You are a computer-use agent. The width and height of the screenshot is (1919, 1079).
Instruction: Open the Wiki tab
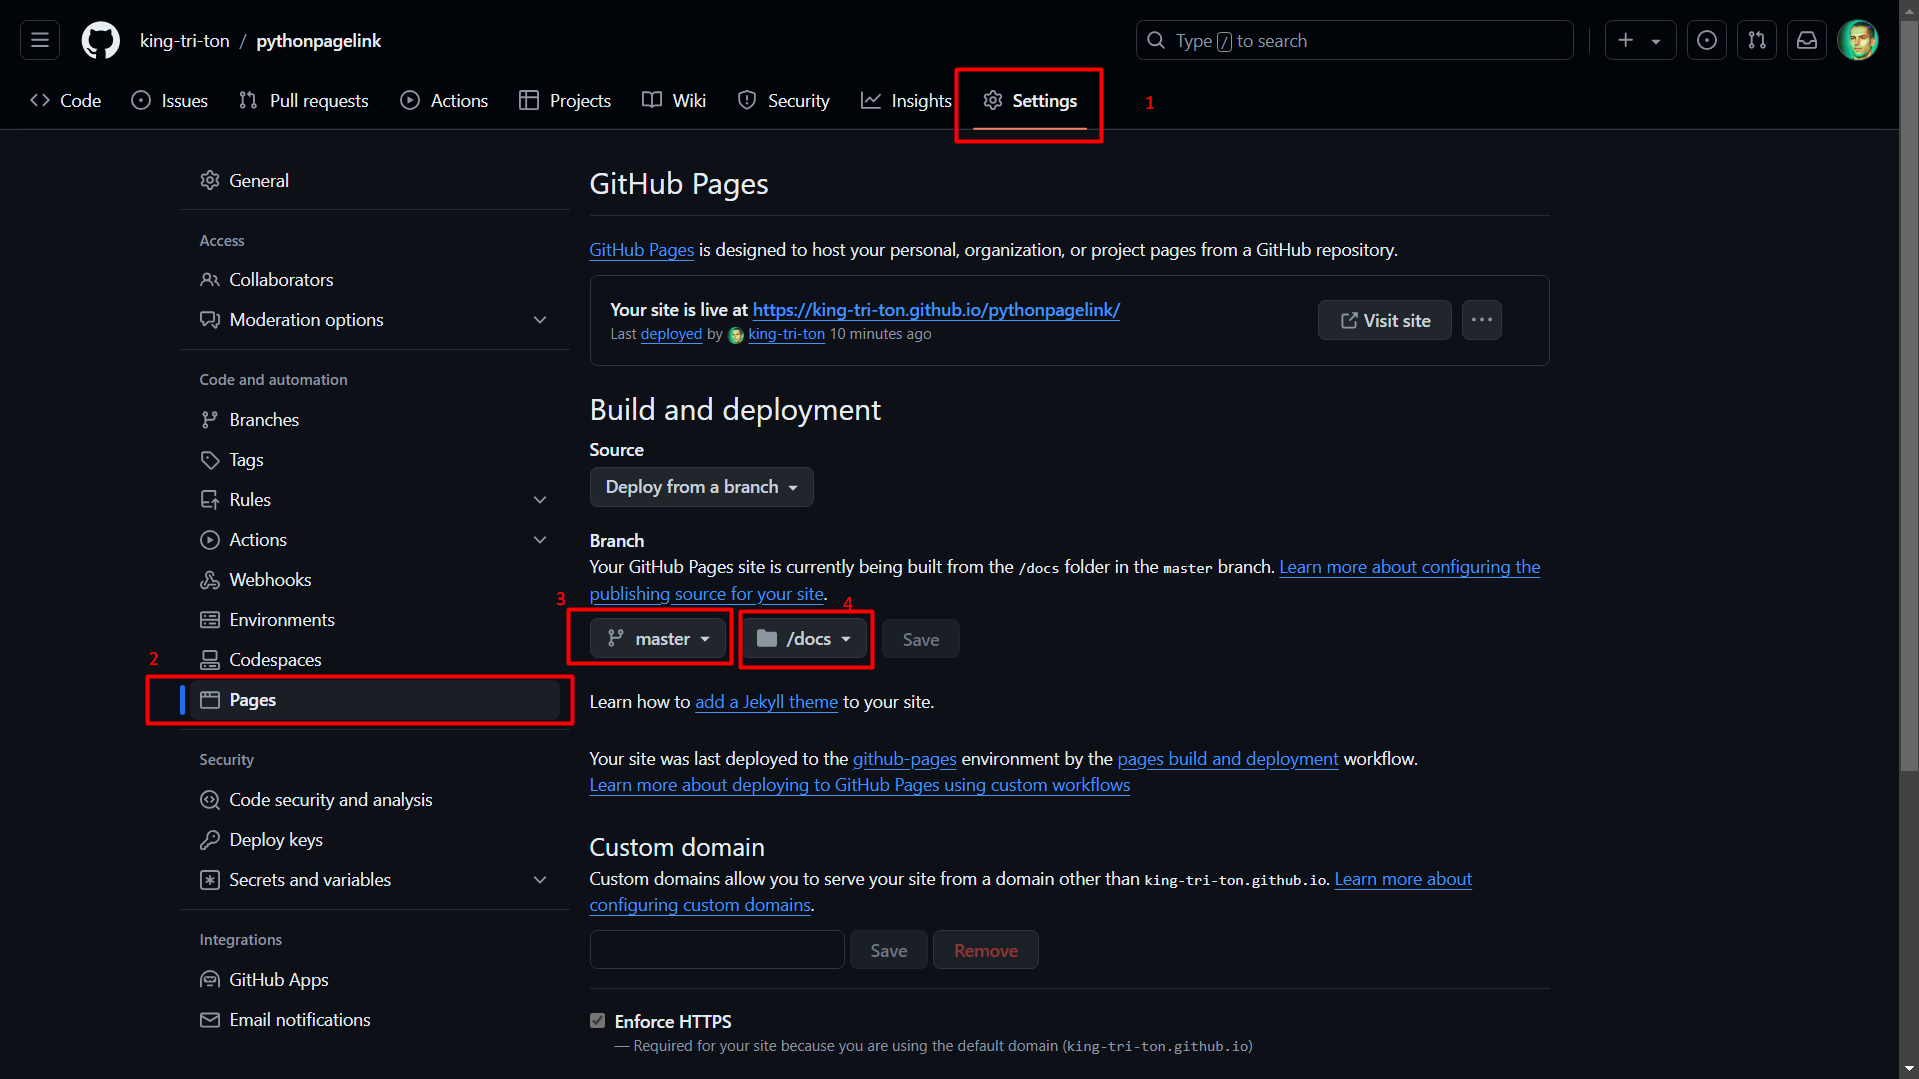tap(675, 101)
